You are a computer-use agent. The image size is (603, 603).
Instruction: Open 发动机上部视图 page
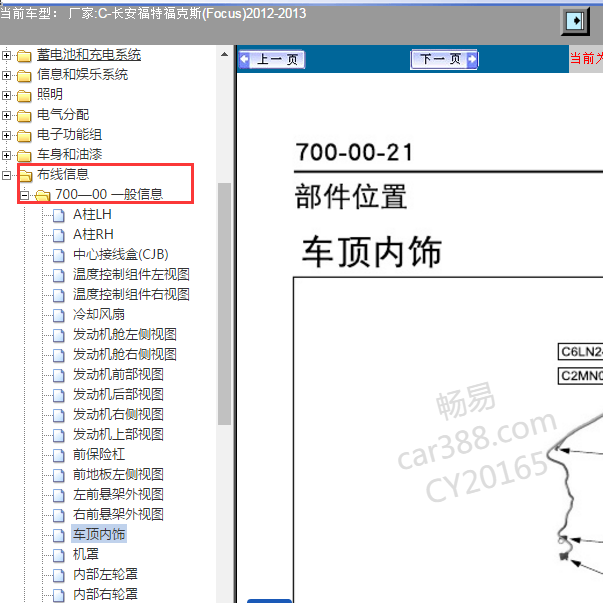coord(118,435)
